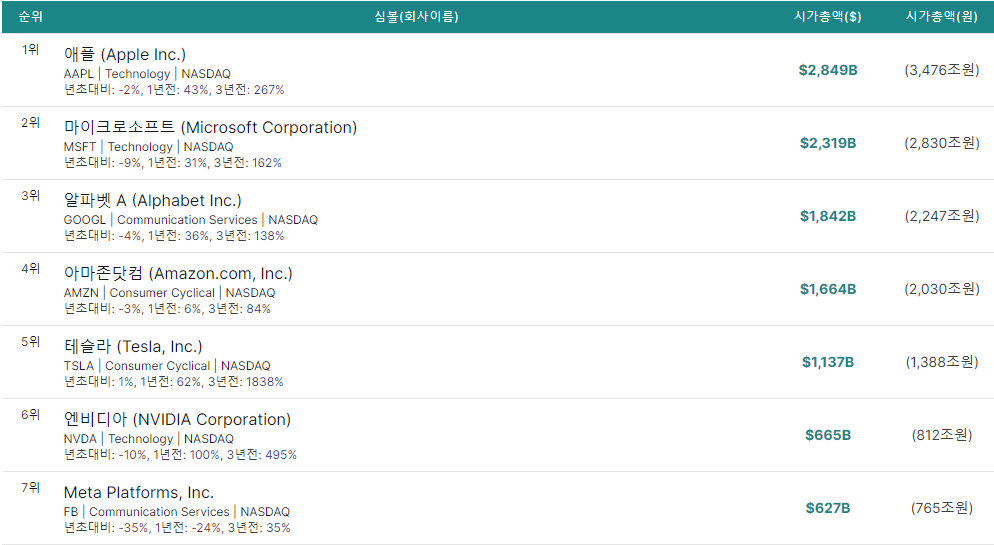Click the (812조원) won value

pyautogui.click(x=942, y=435)
